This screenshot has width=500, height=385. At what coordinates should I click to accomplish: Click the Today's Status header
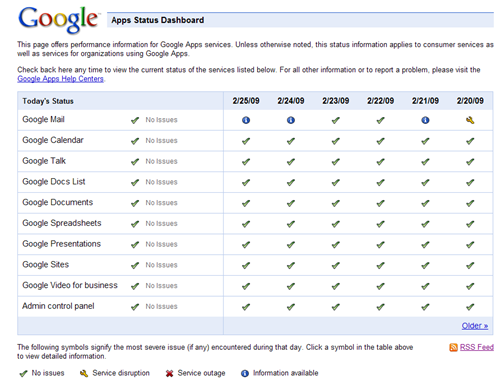[x=48, y=101]
